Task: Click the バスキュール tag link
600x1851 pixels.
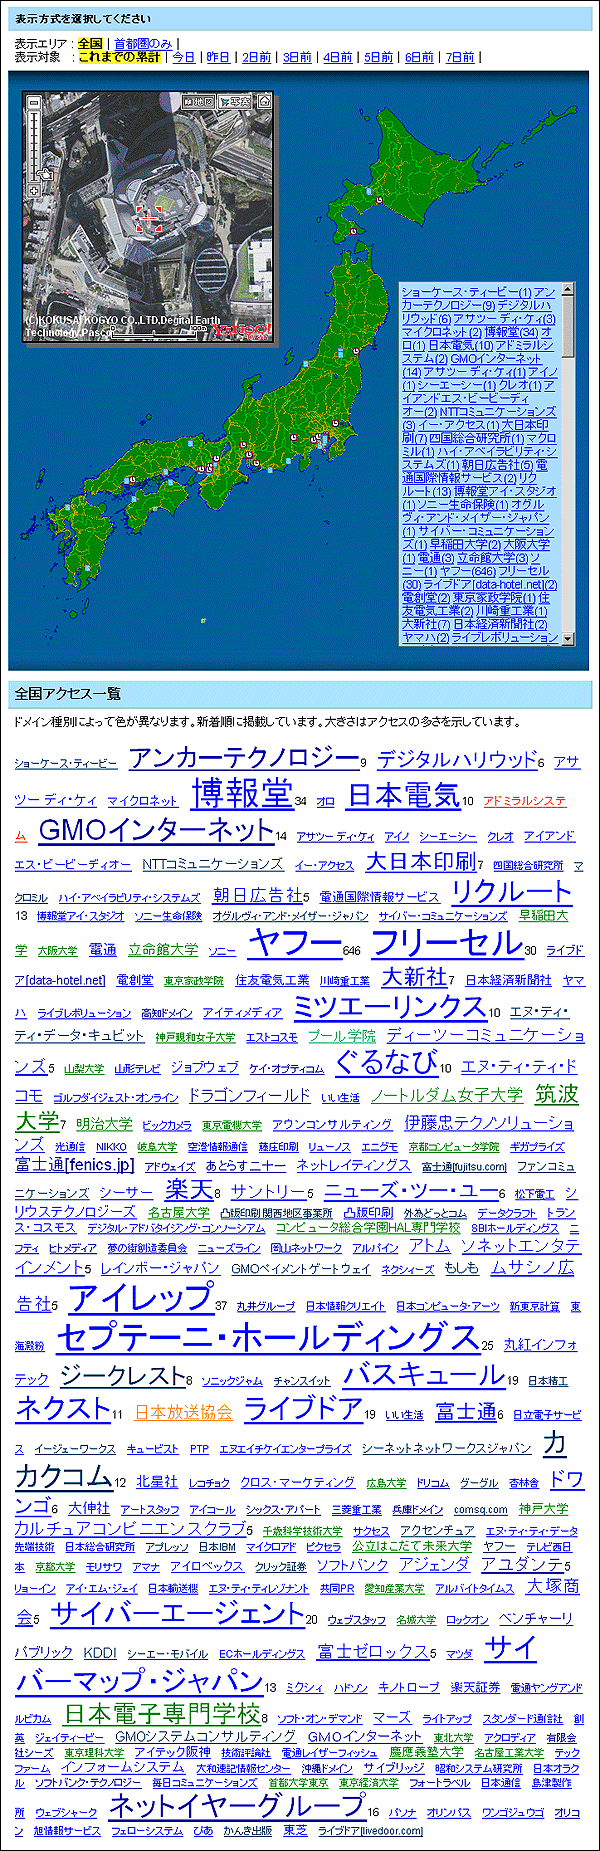Action: (x=424, y=1374)
